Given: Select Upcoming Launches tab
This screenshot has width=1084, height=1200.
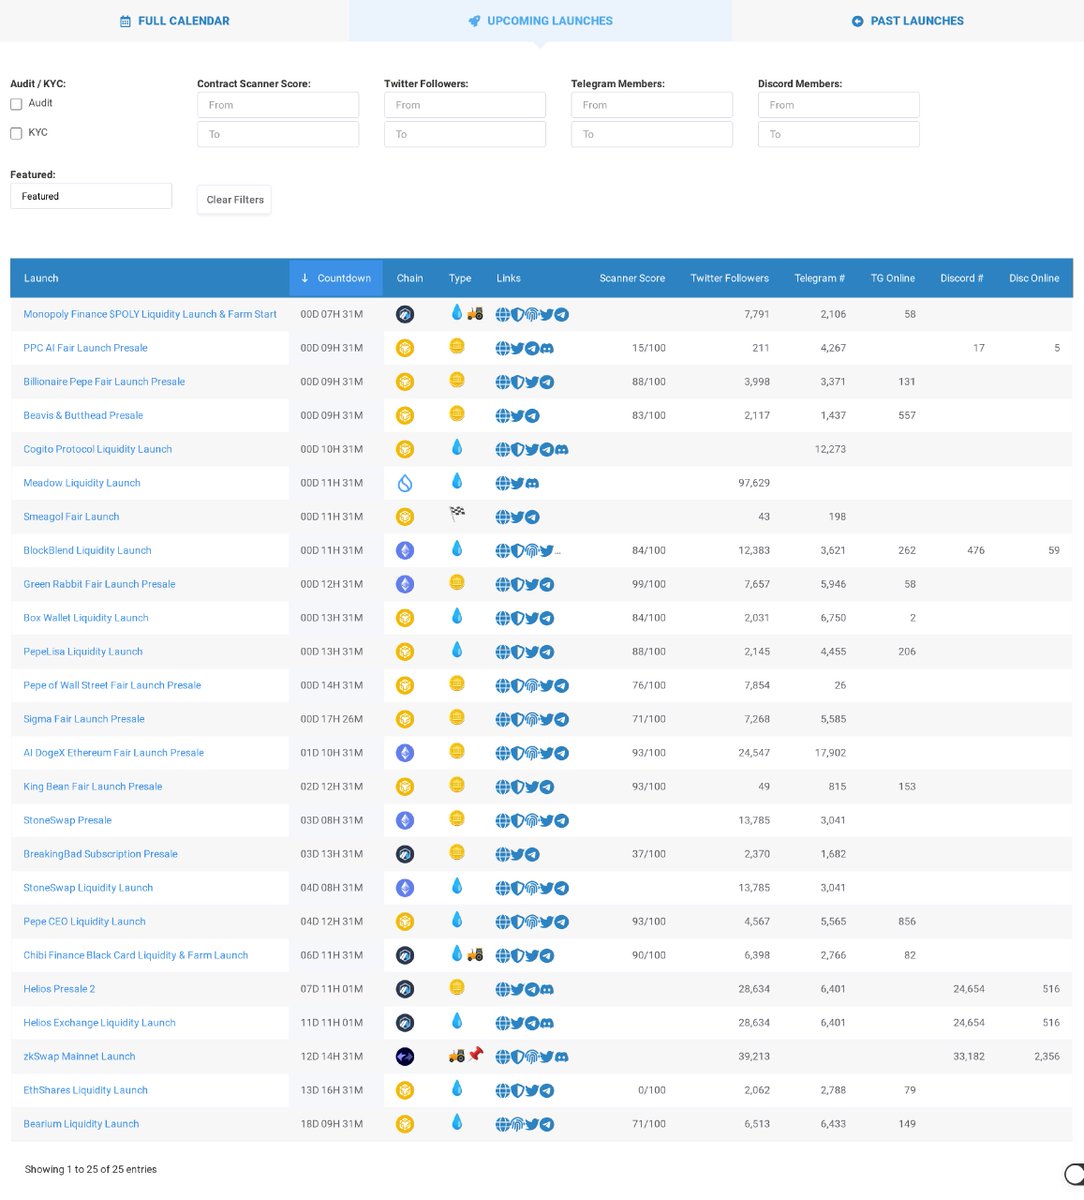Looking at the screenshot, I should (x=540, y=21).
